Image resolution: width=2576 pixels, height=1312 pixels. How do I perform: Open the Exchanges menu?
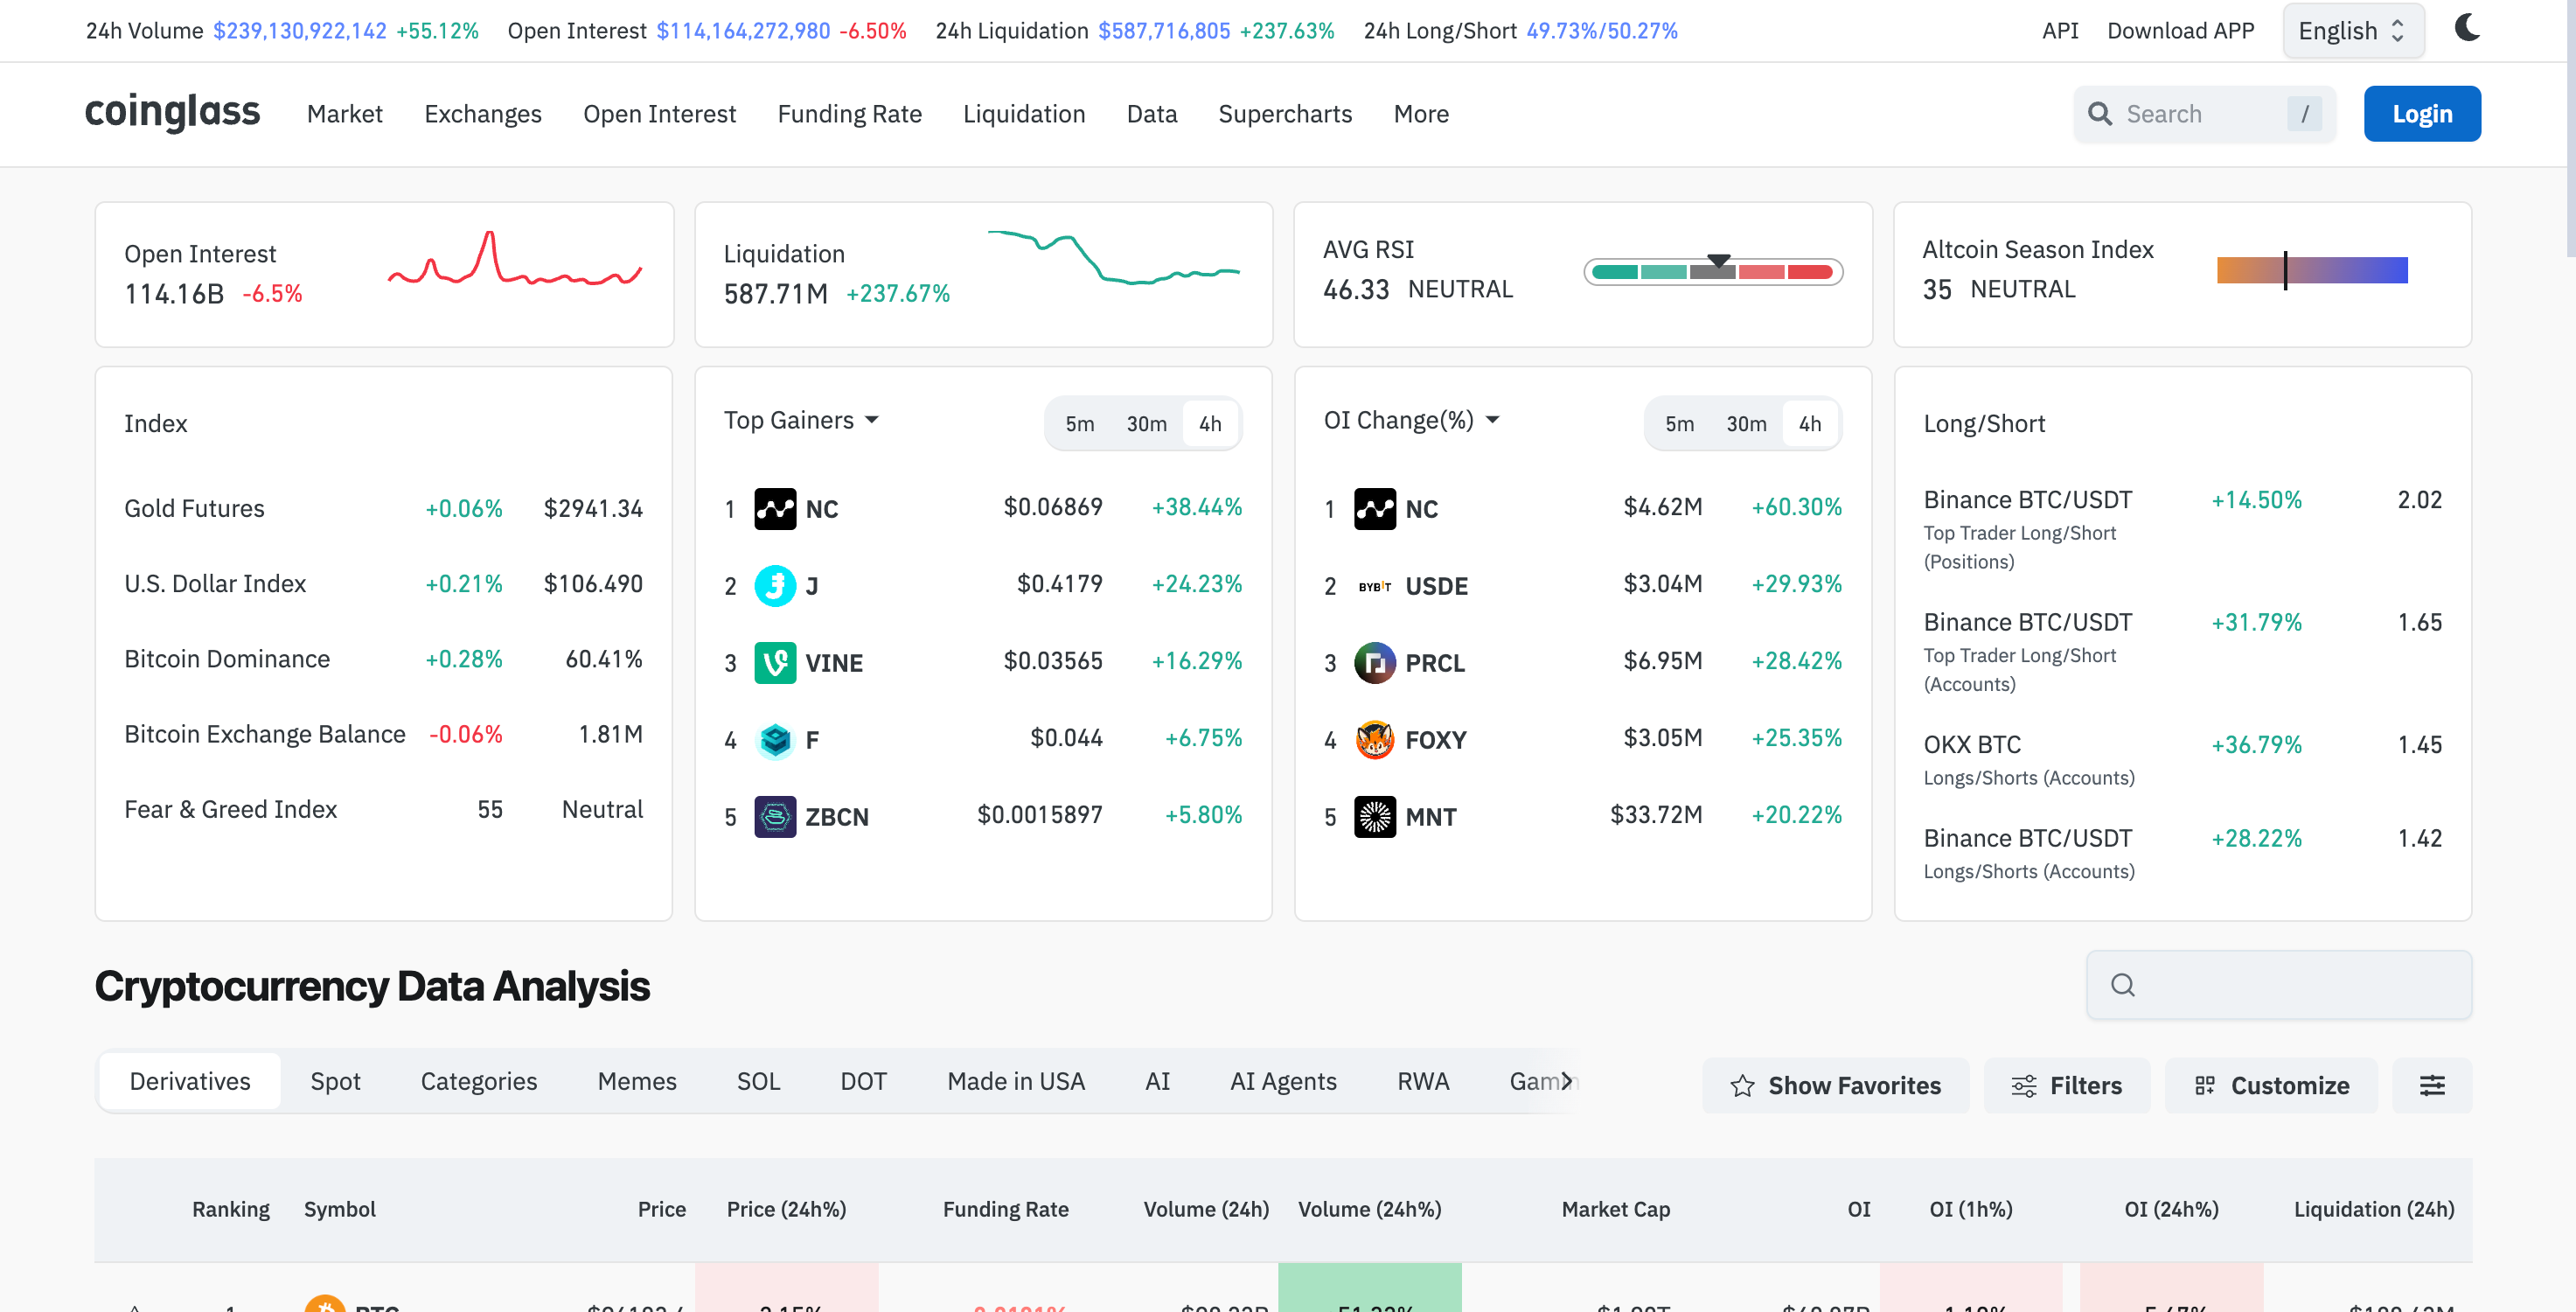483,114
